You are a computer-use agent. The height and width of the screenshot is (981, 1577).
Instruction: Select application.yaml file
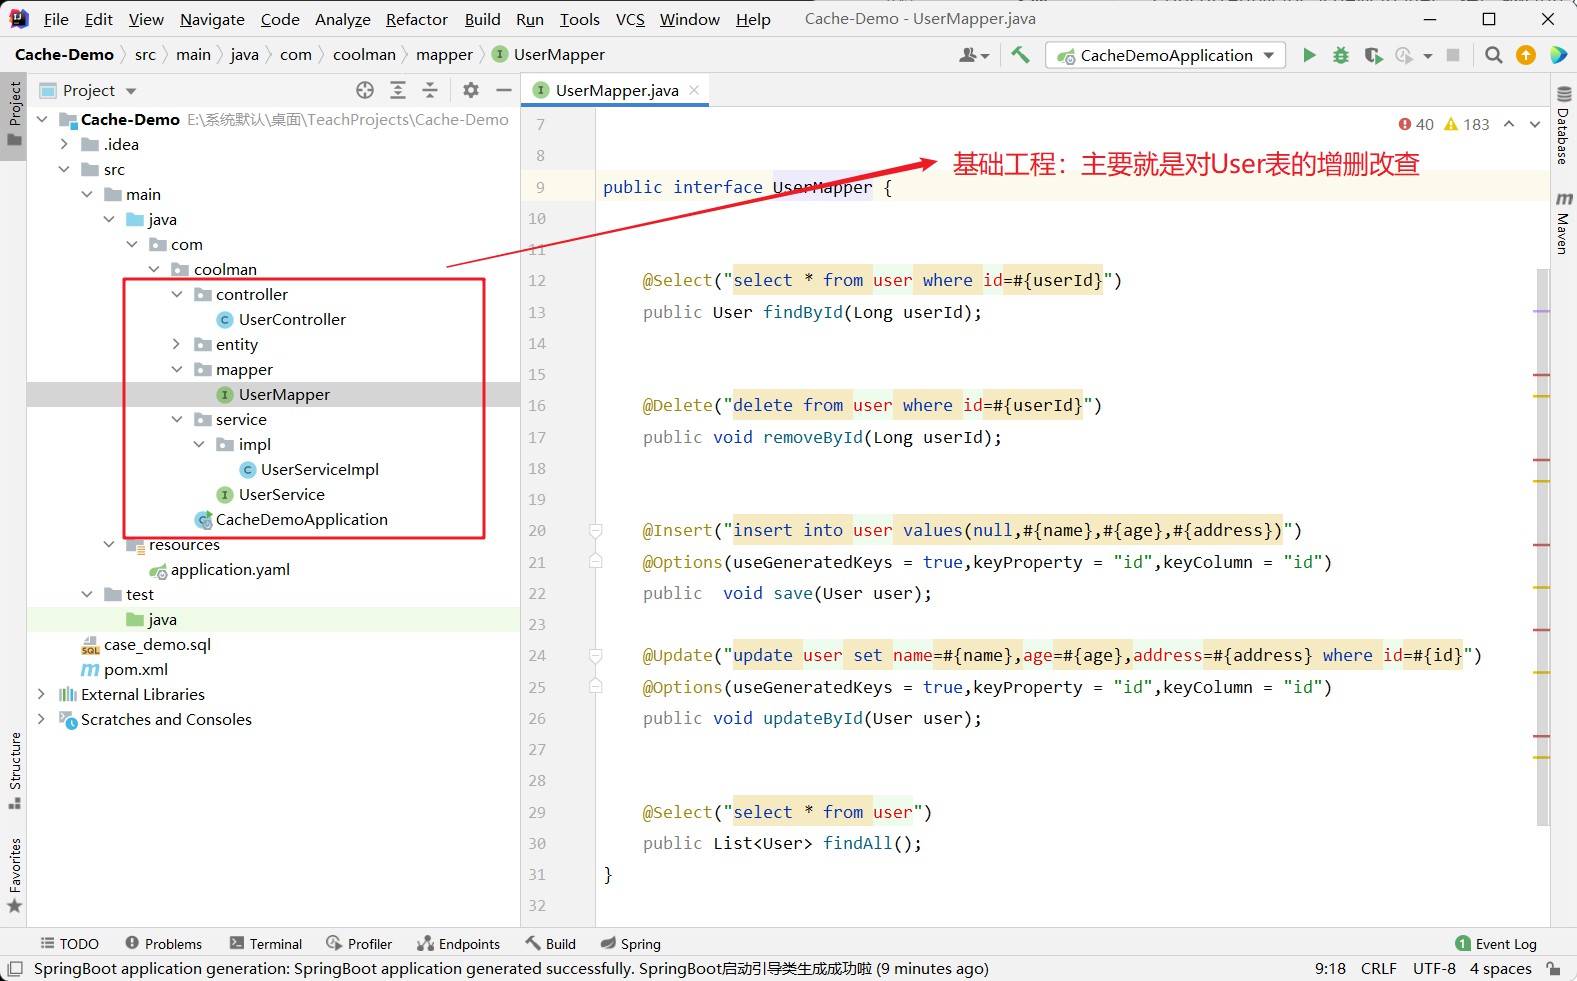[230, 569]
